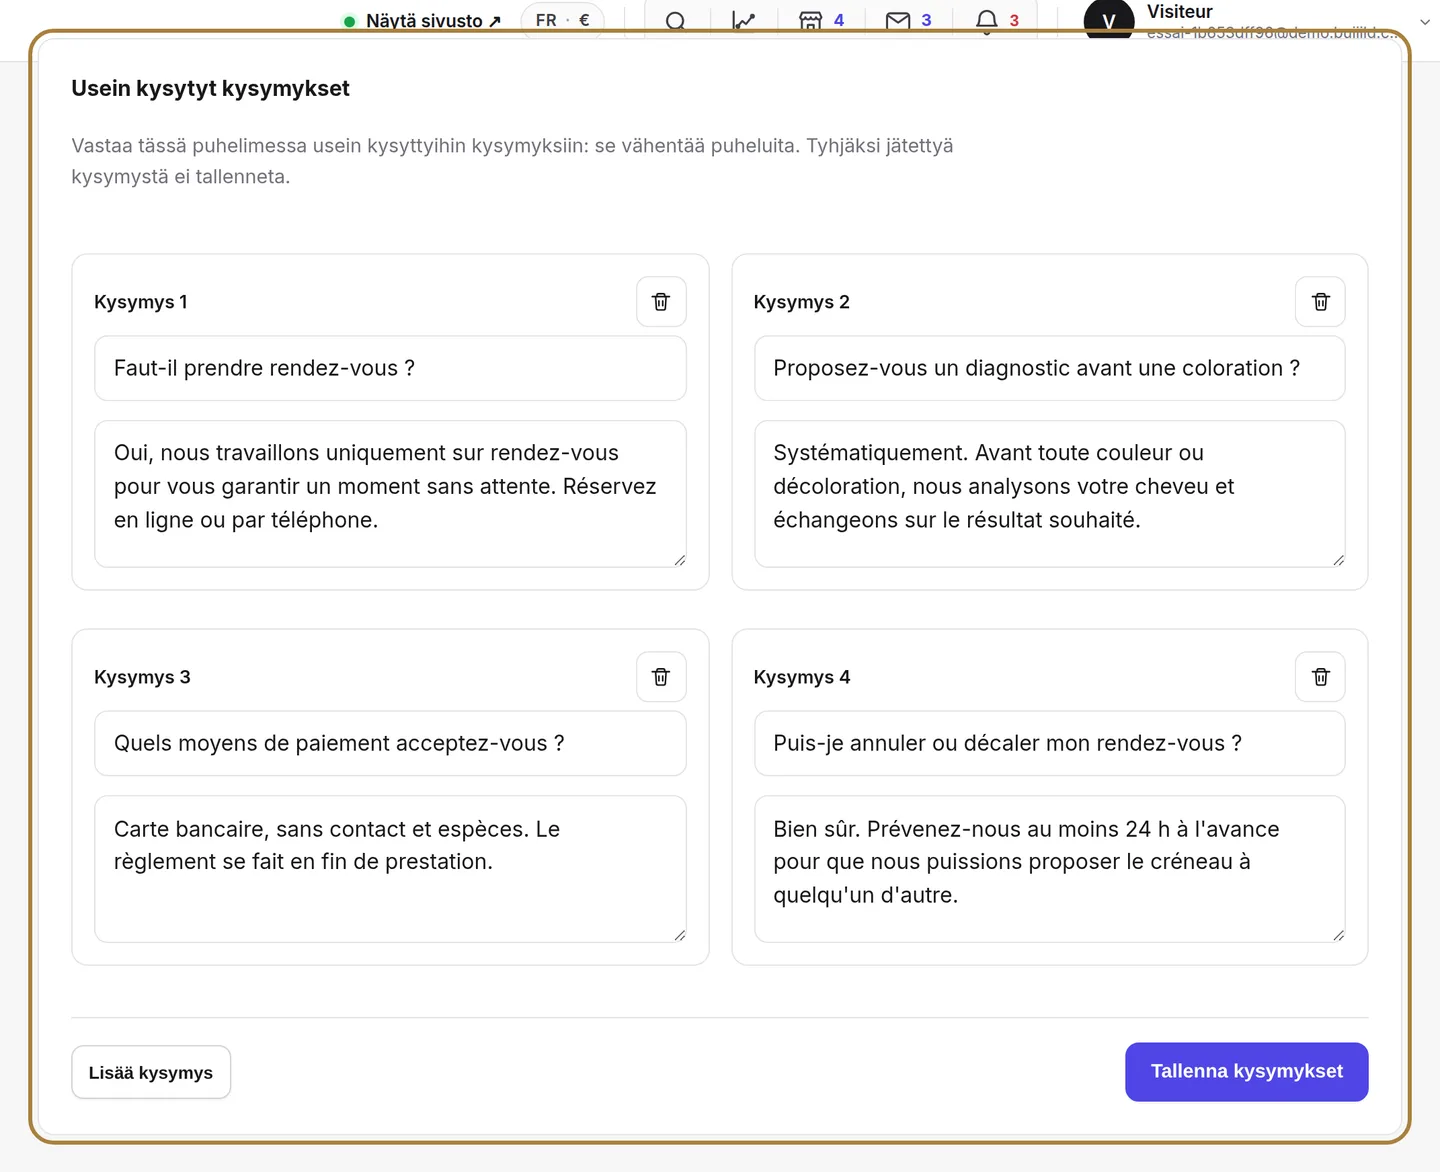
Task: Open the mail icon with badge 3
Action: [909, 21]
